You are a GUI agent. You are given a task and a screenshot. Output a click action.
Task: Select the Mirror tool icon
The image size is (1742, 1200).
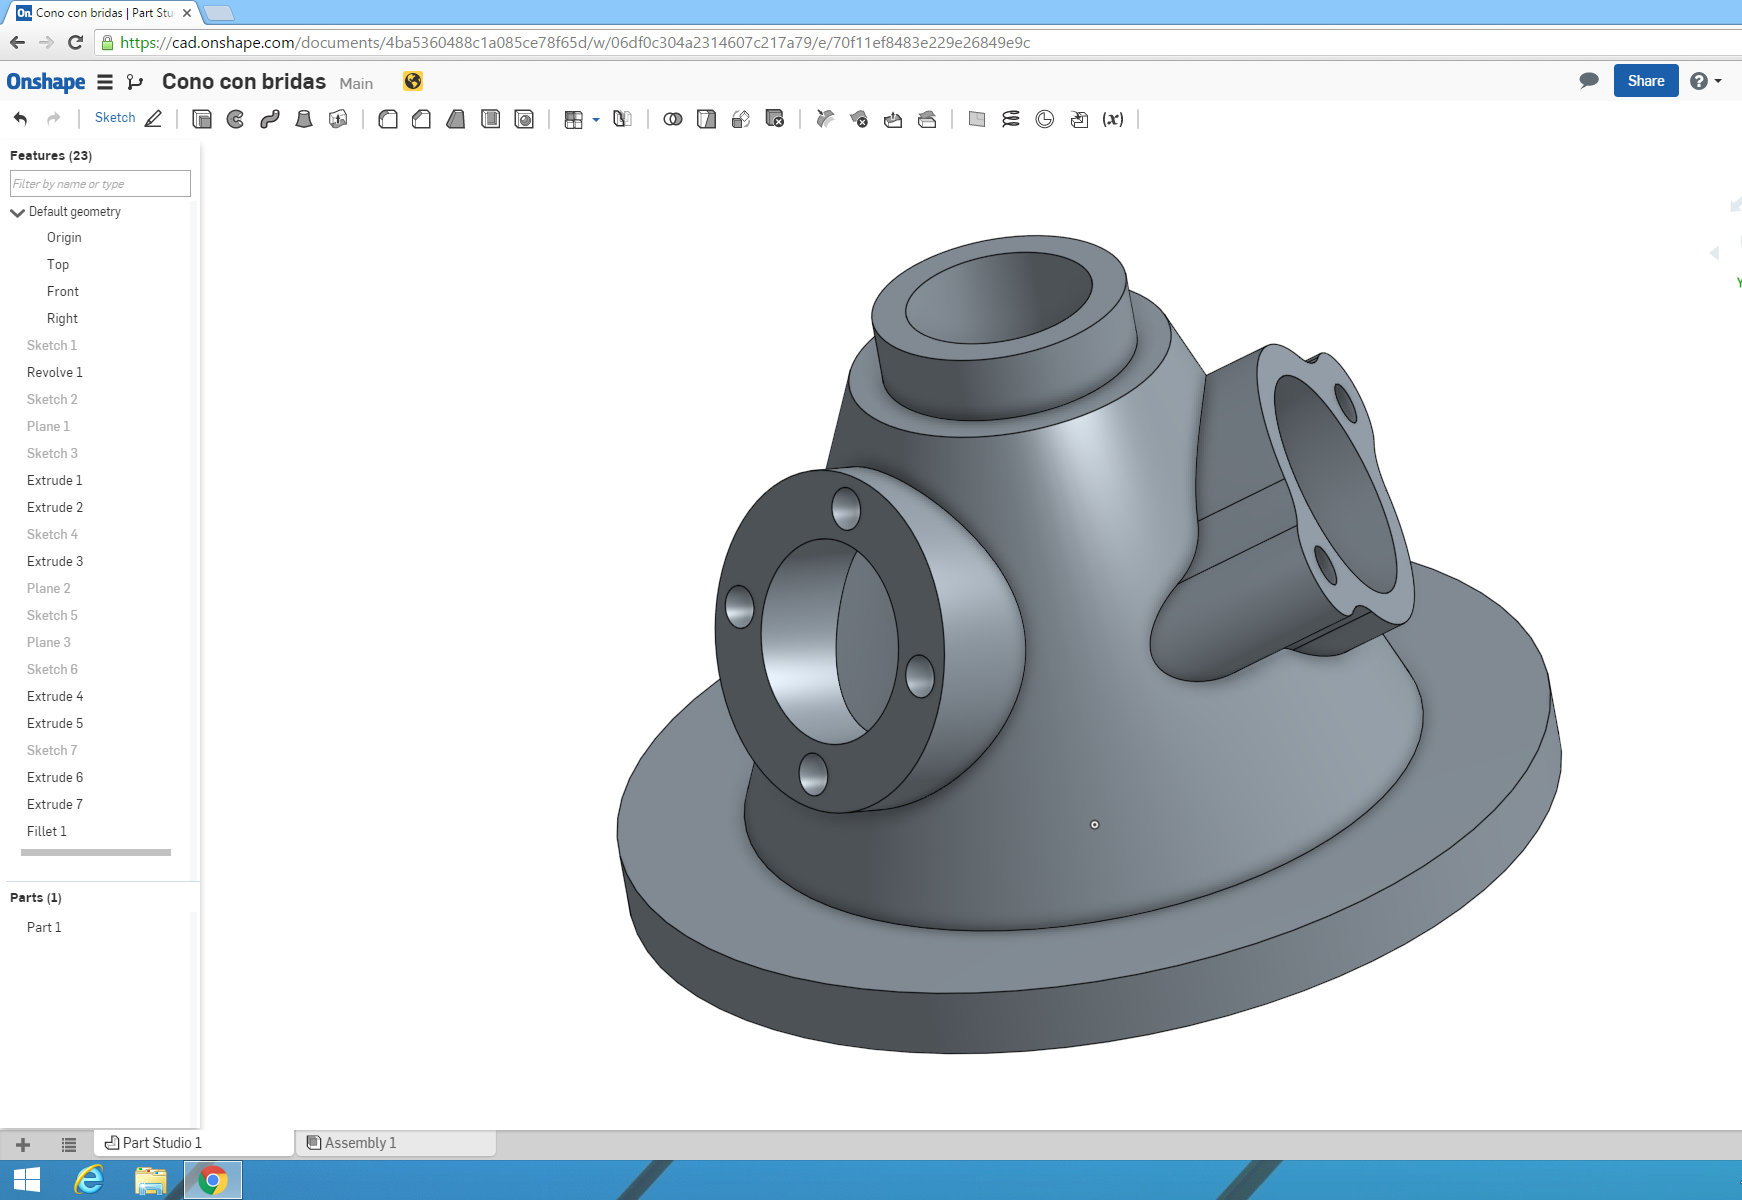click(622, 119)
